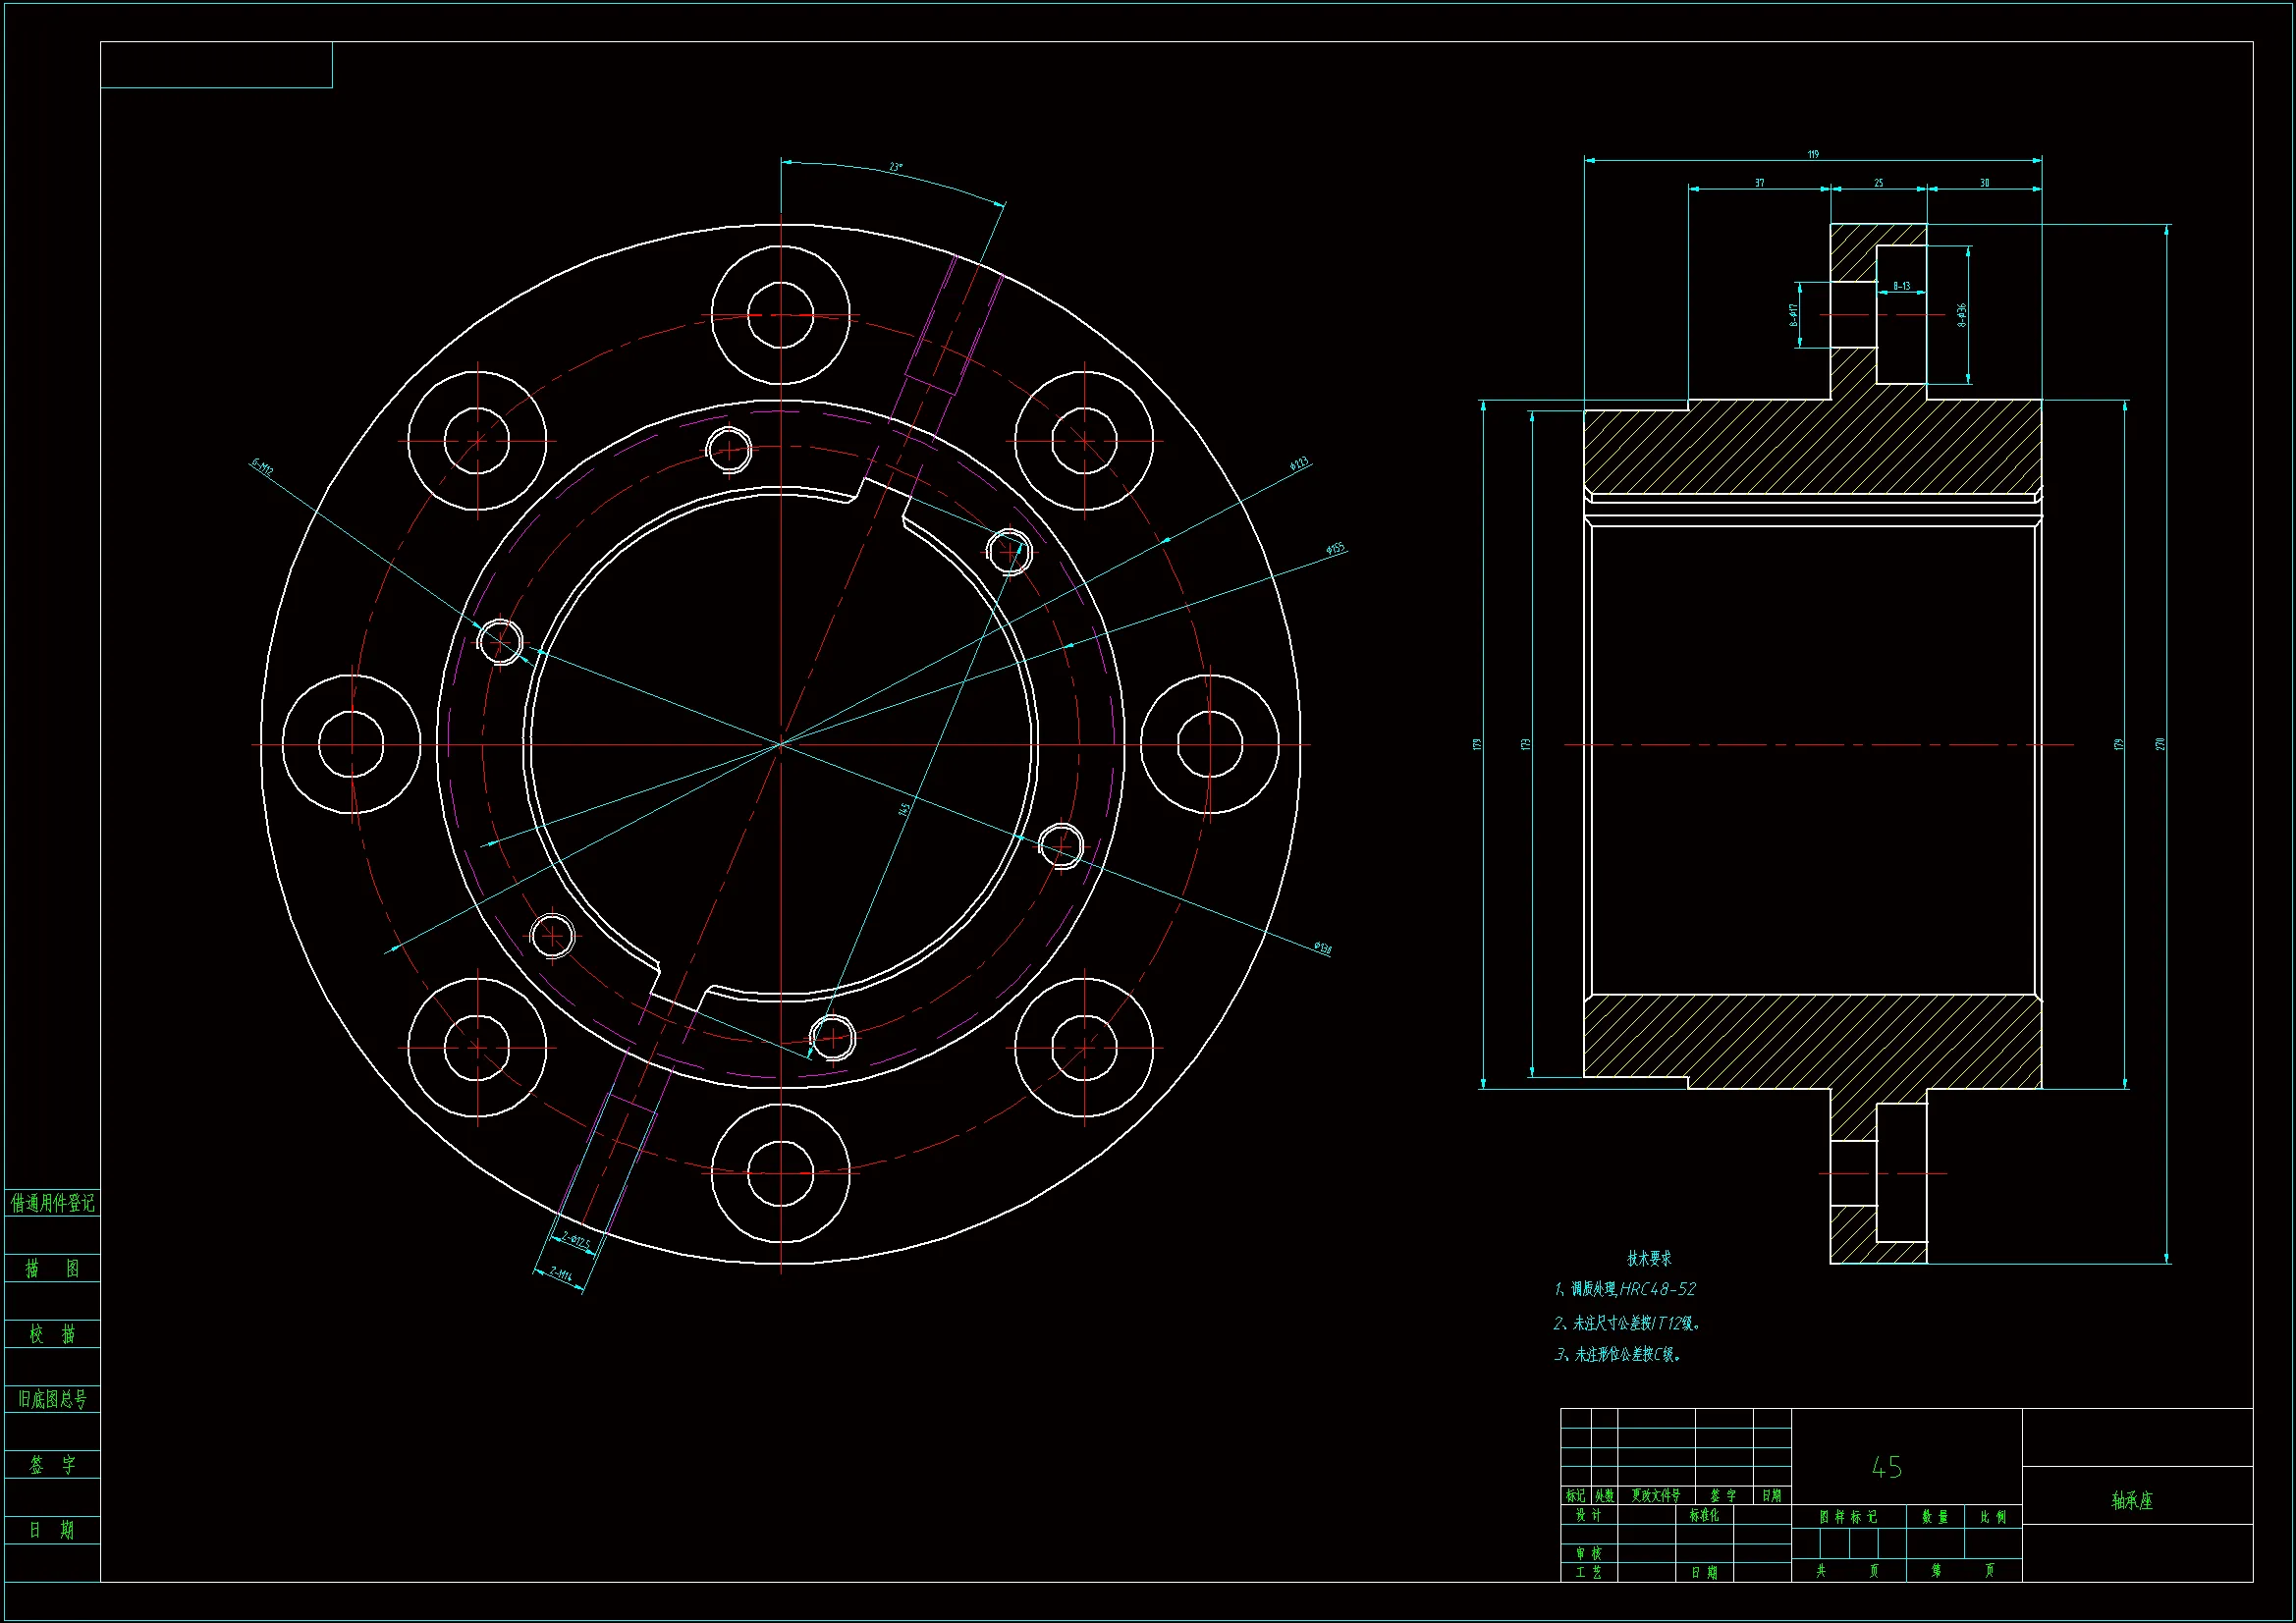Click the 借通用件登记 cell in left margin

pyautogui.click(x=52, y=1203)
